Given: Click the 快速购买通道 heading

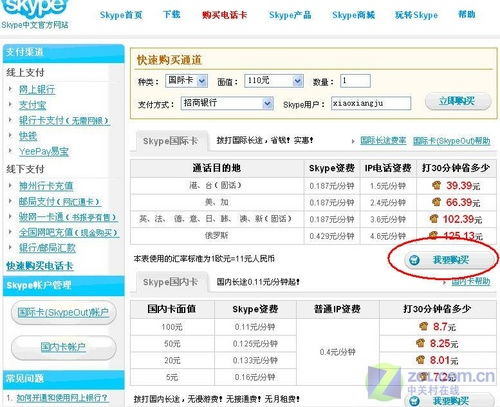Looking at the screenshot, I should pos(169,60).
